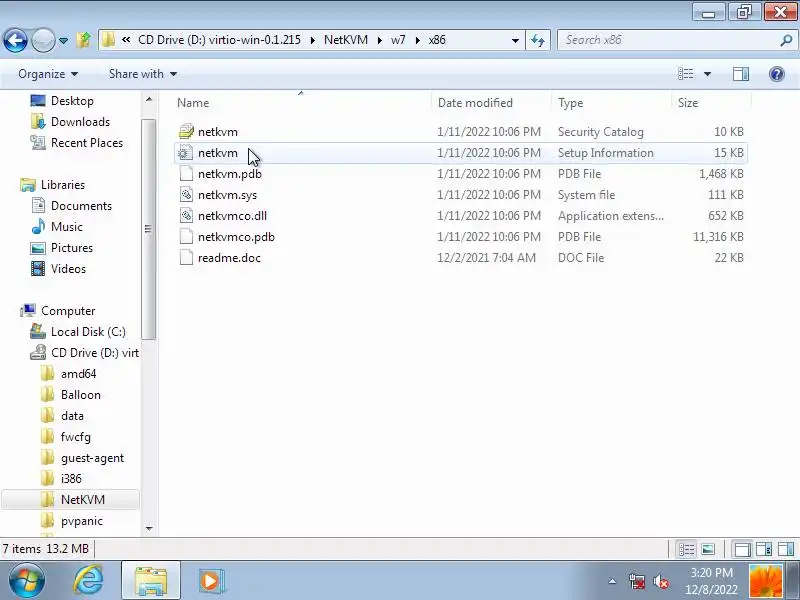The height and width of the screenshot is (600, 800).
Task: Open the Videos library
Action: click(x=68, y=268)
